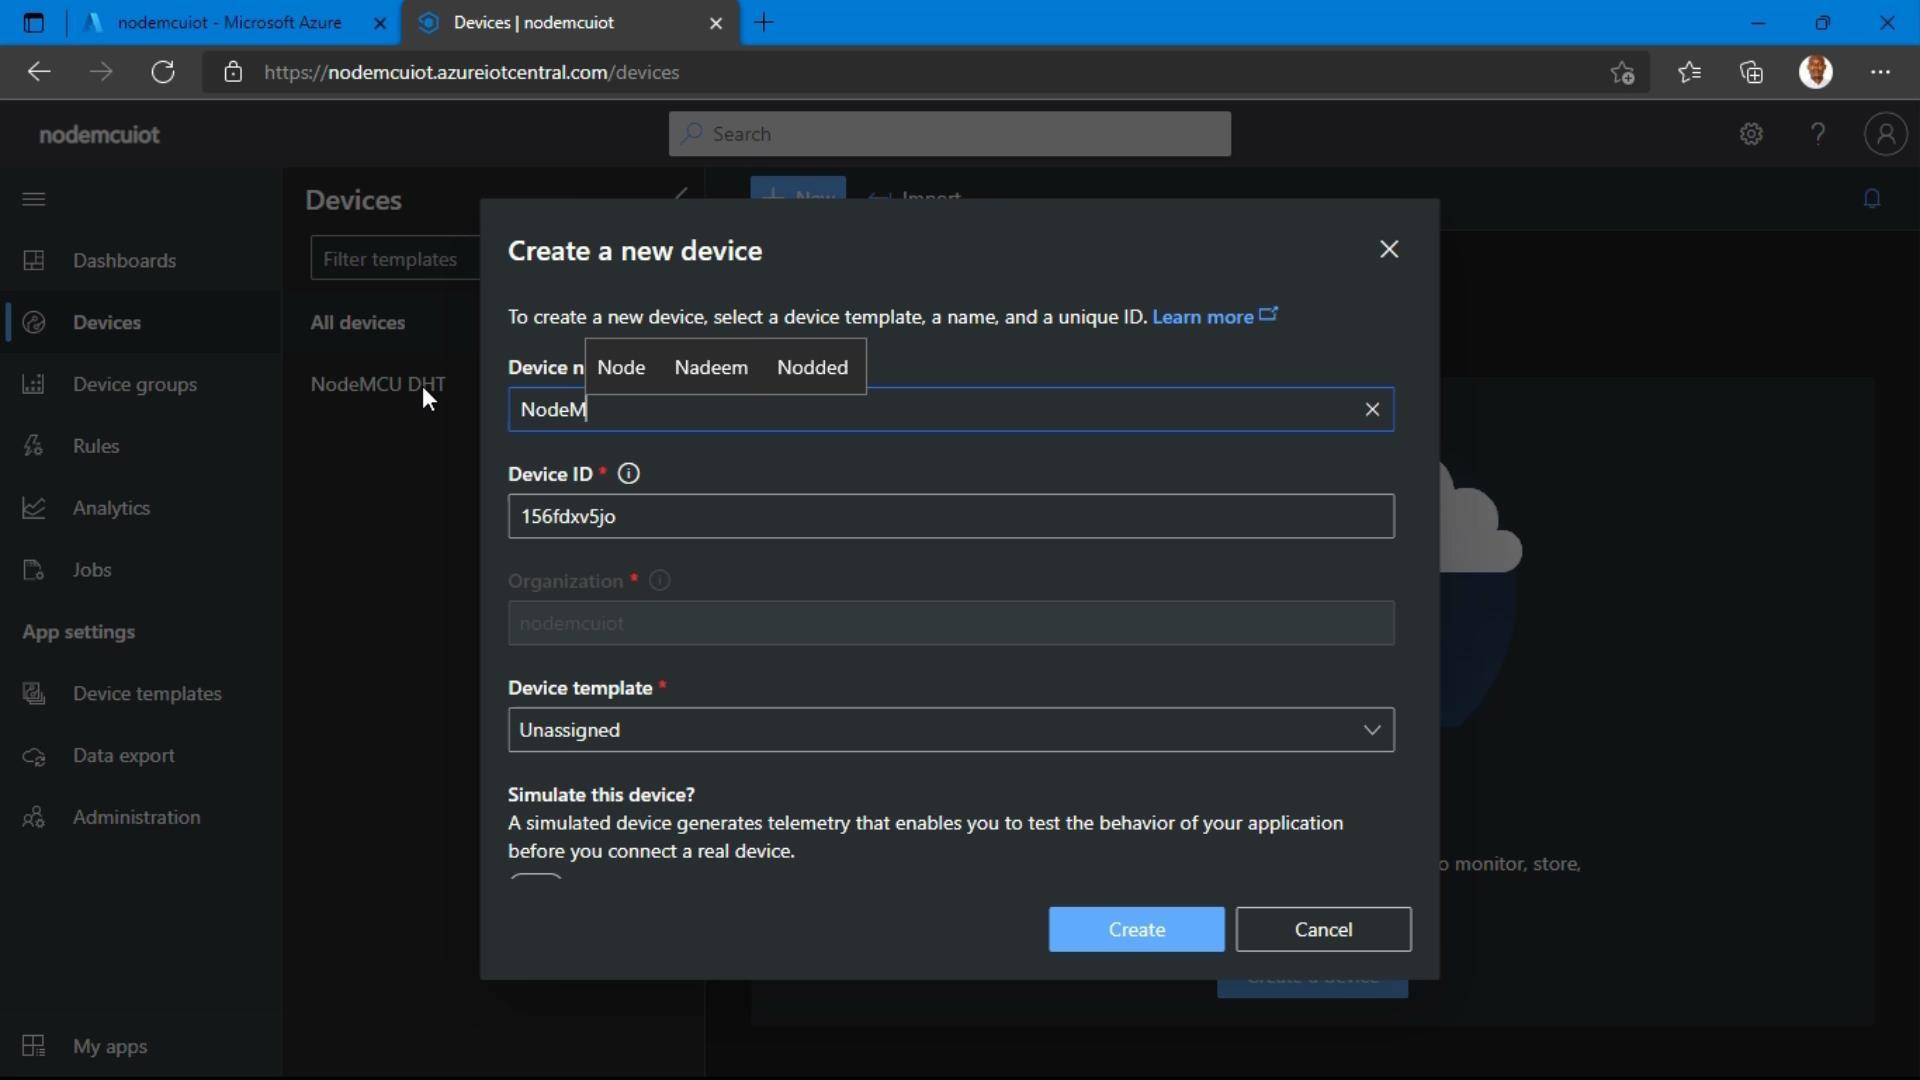
Task: Open the tab actions menu icon
Action: tap(33, 22)
